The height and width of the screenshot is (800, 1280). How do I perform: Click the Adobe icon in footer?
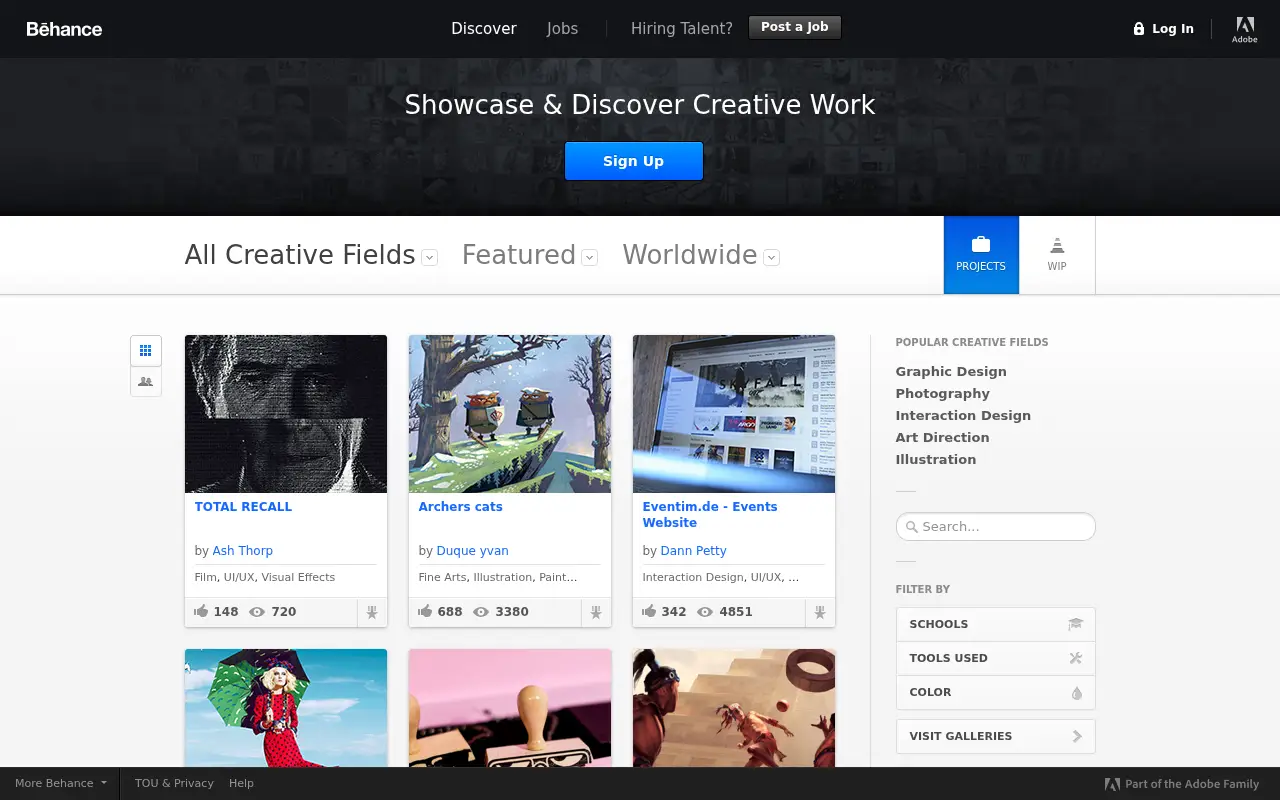[x=1112, y=784]
